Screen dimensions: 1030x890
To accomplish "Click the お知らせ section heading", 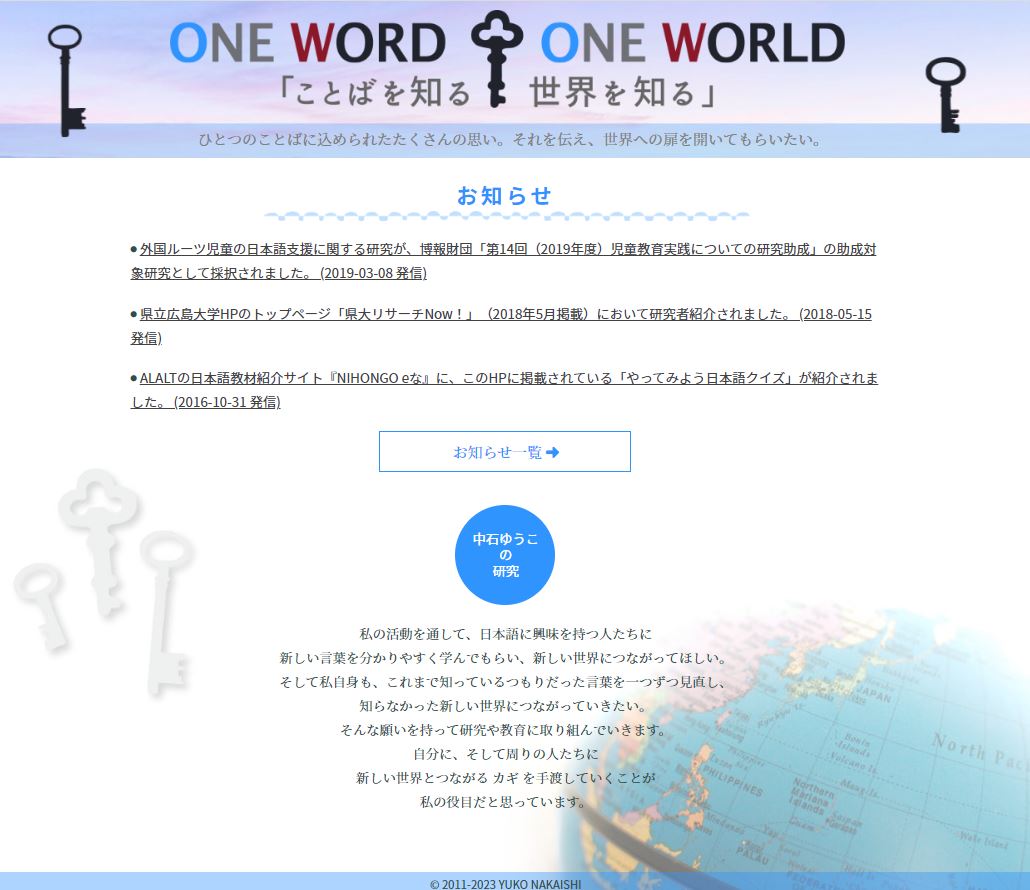I will tap(504, 196).
